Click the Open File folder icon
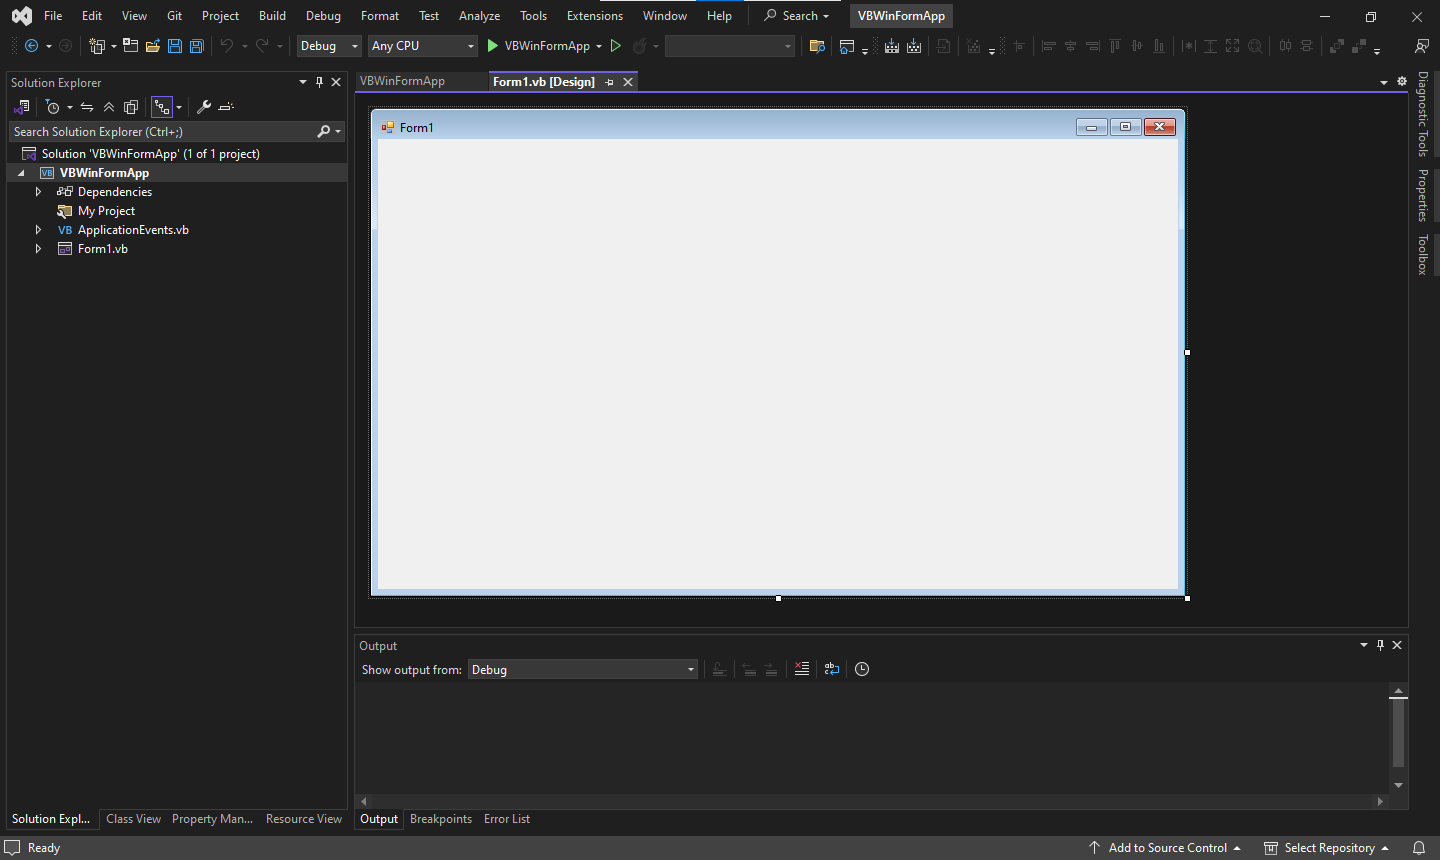Viewport: 1440px width, 860px height. pos(153,46)
